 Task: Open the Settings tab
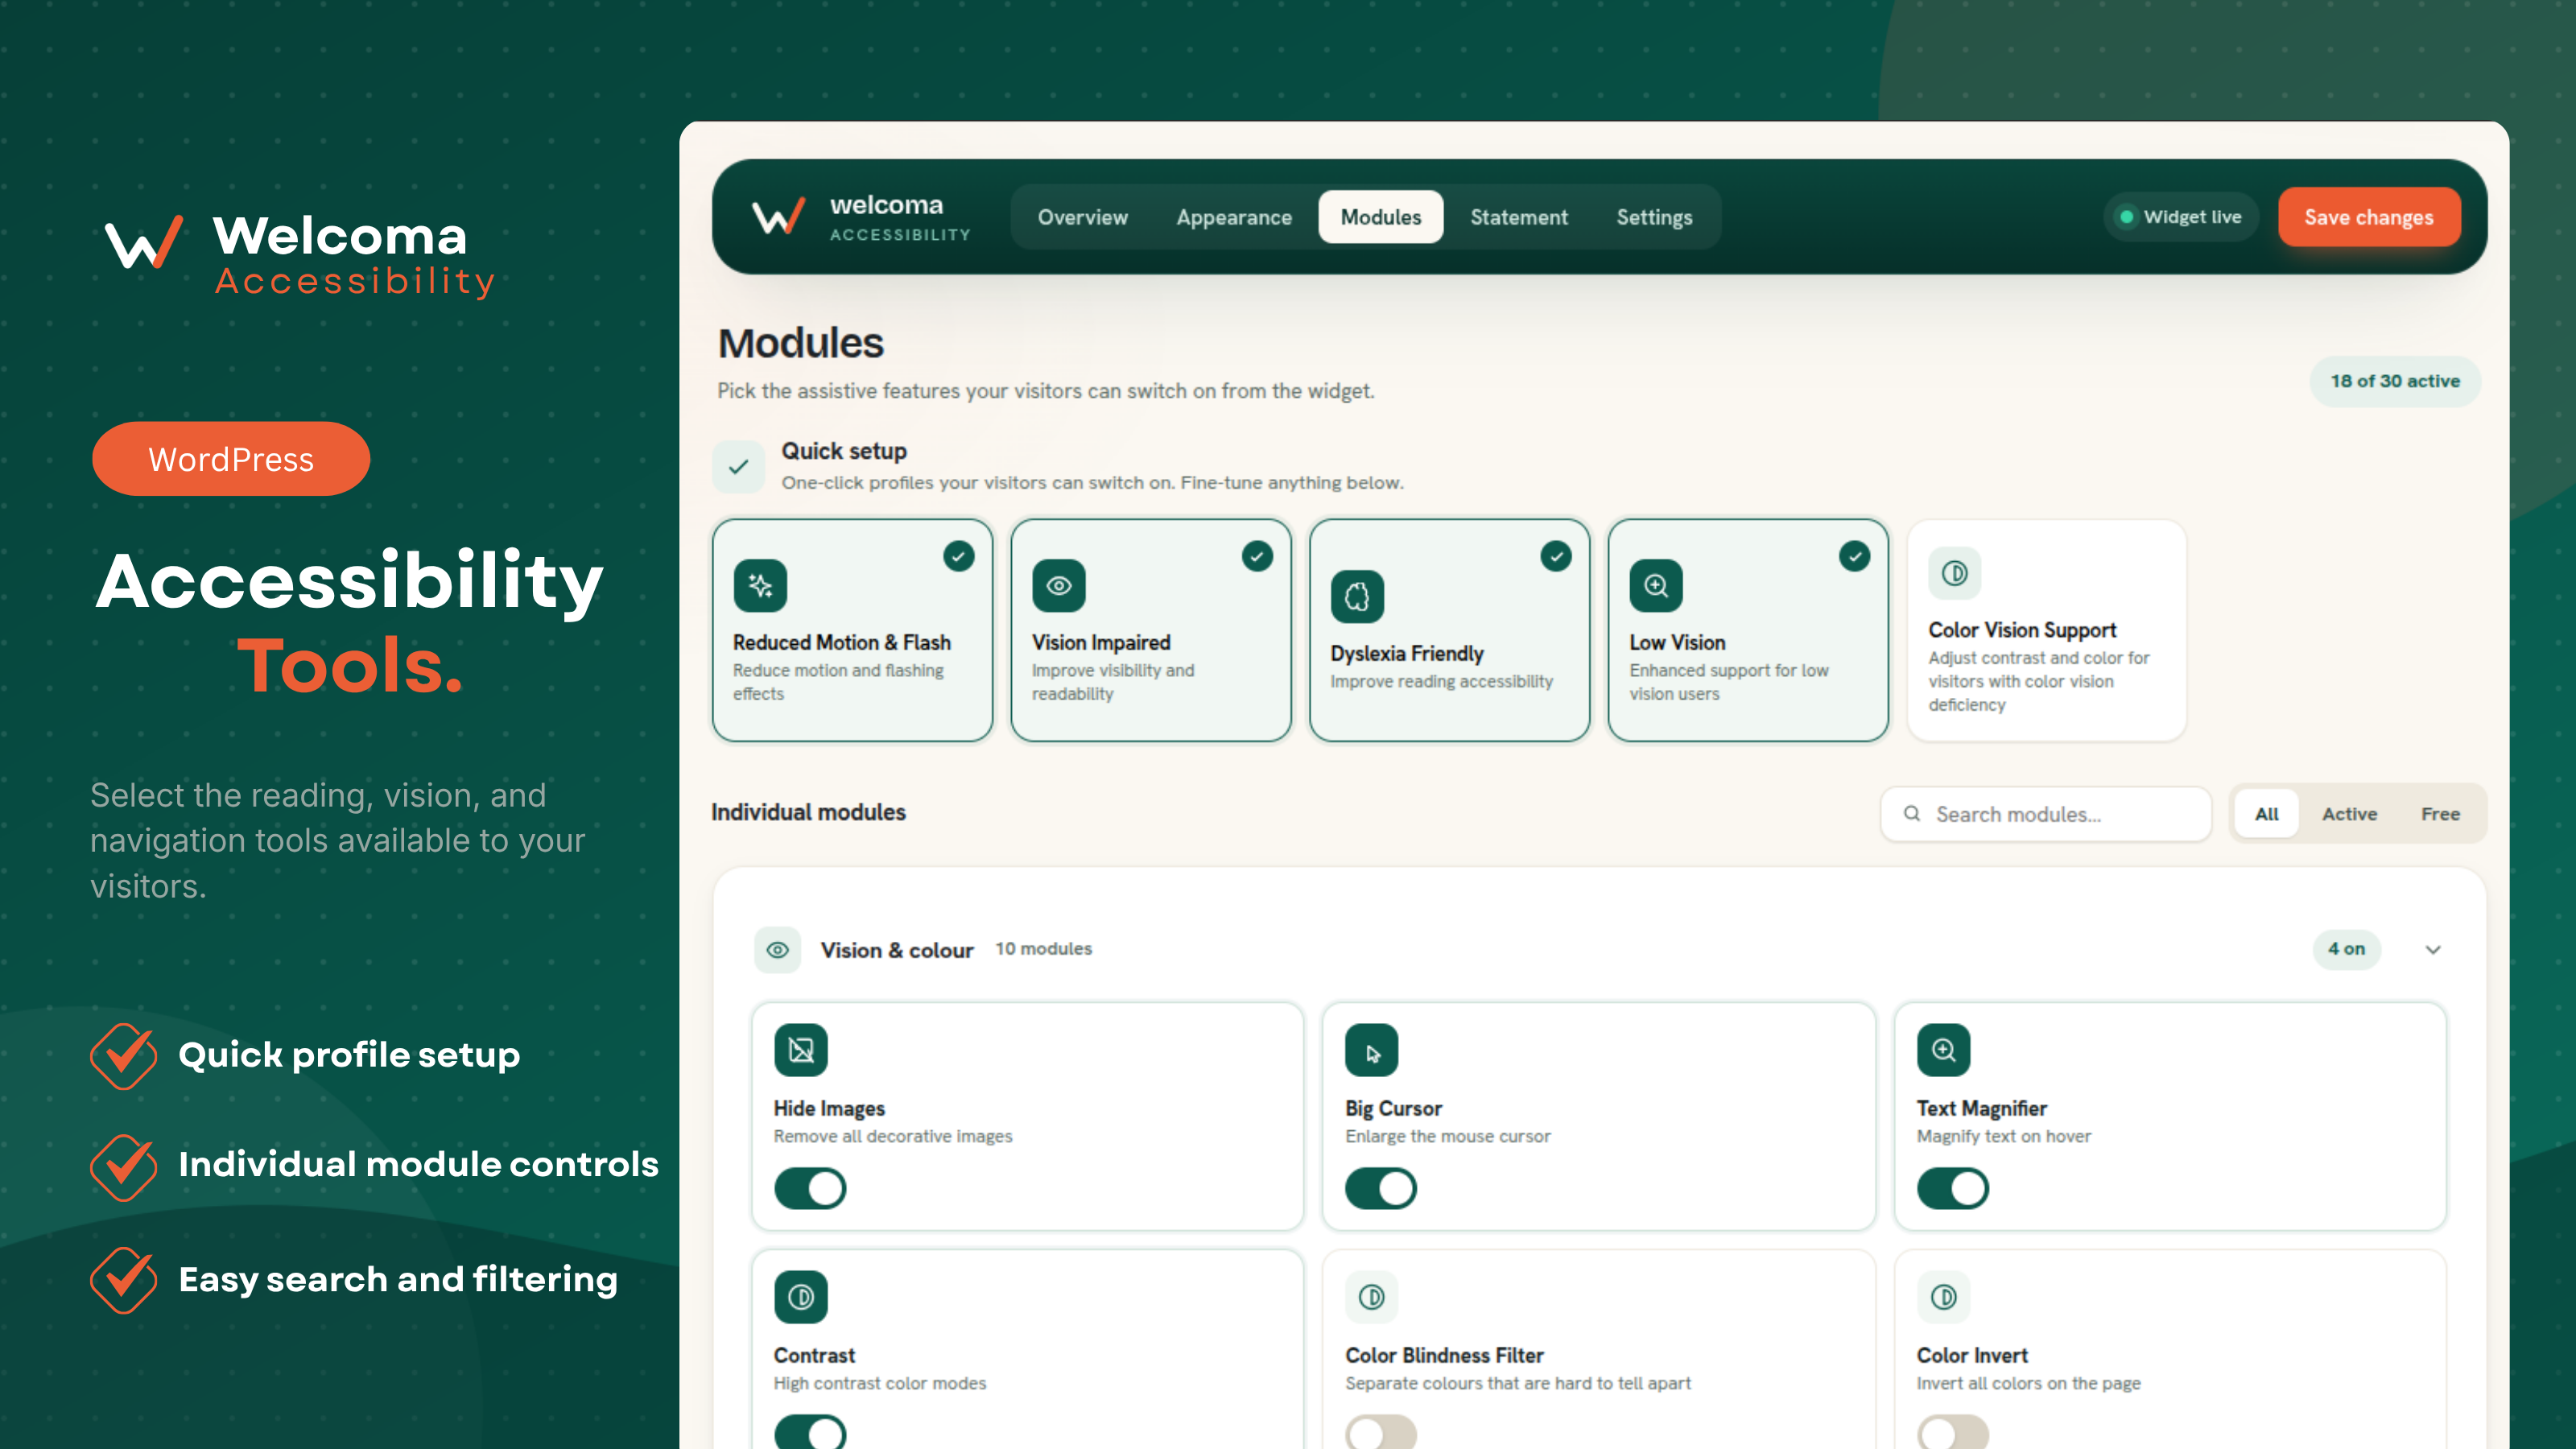pos(1654,217)
